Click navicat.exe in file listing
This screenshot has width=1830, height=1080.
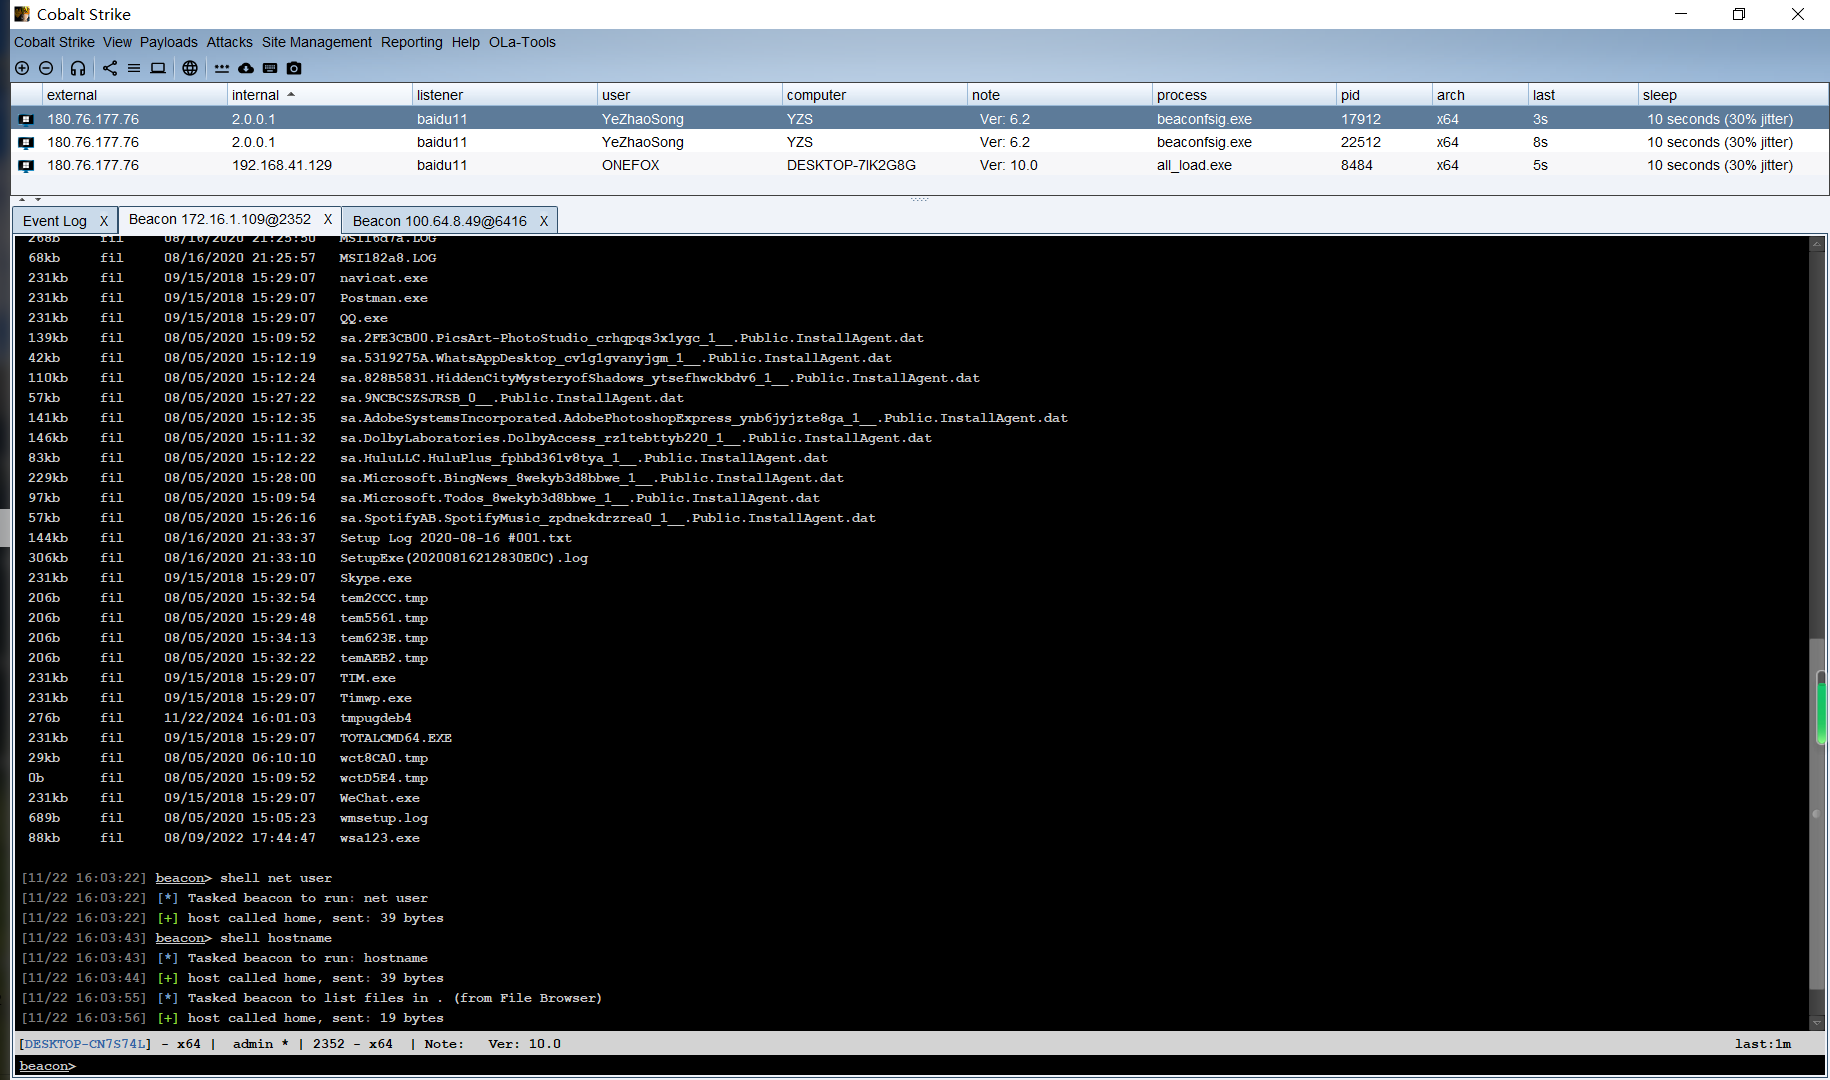[383, 278]
